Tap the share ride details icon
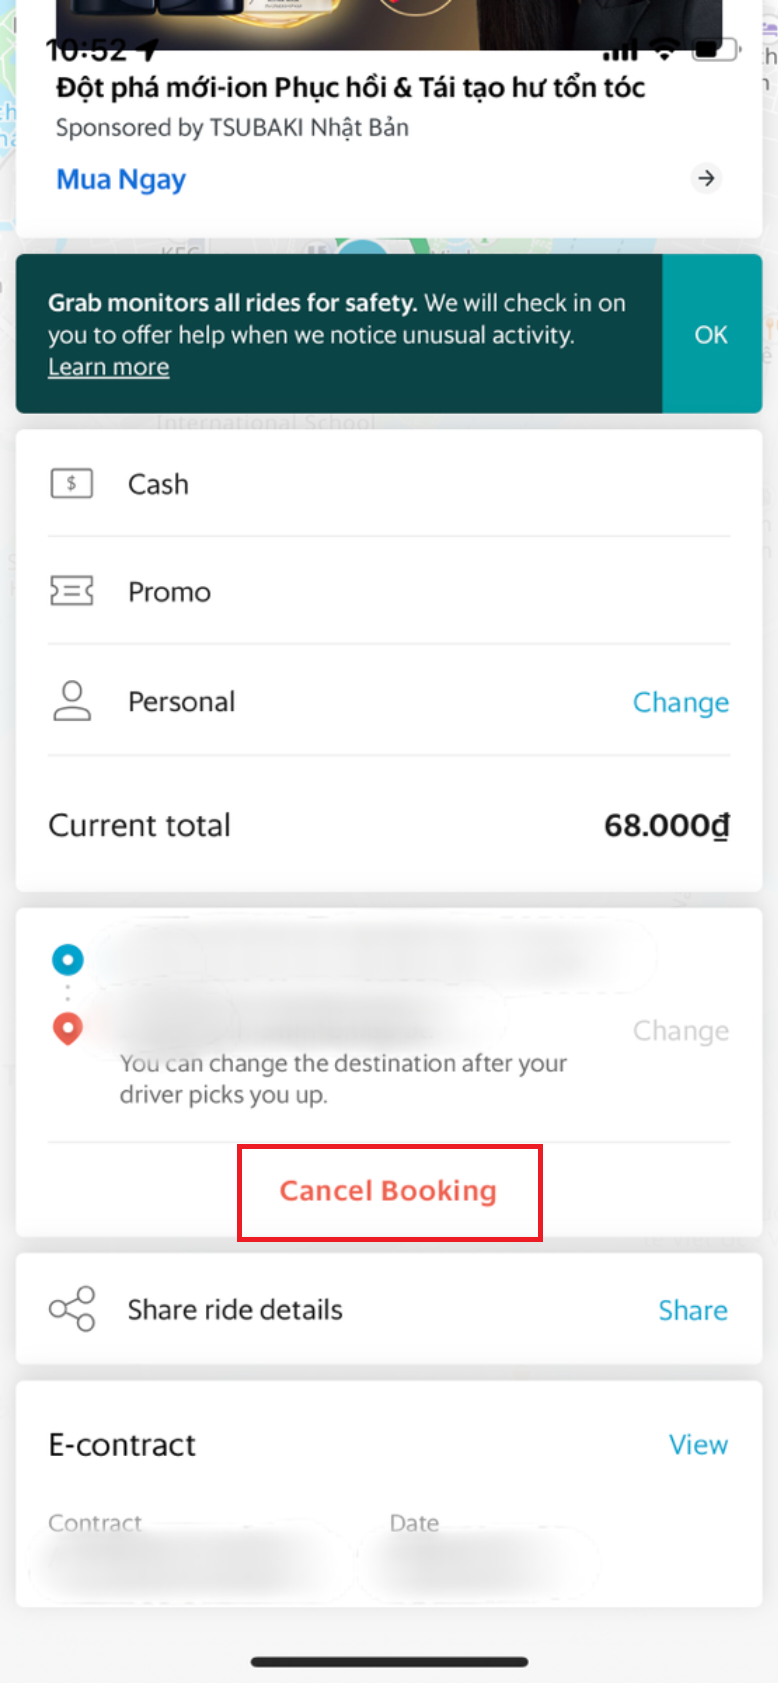 pos(72,1309)
